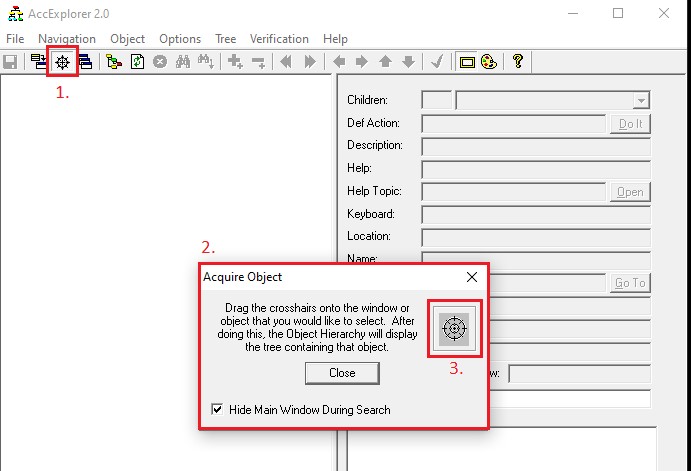The image size is (691, 471).
Task: Toggle Hide Main Window During Search checkbox
Action: point(218,410)
